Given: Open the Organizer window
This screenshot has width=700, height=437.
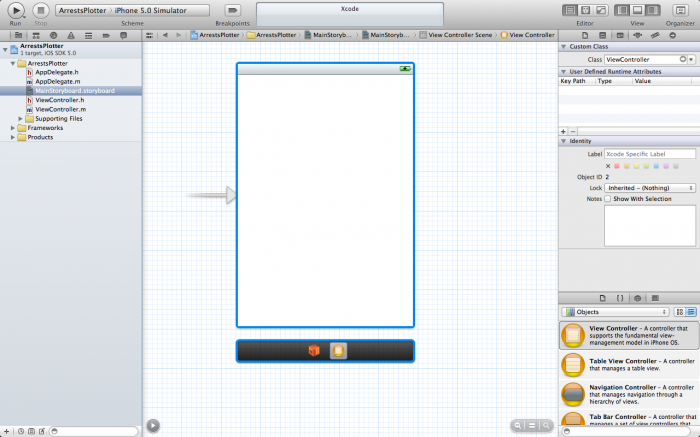Looking at the screenshot, I should point(680,10).
